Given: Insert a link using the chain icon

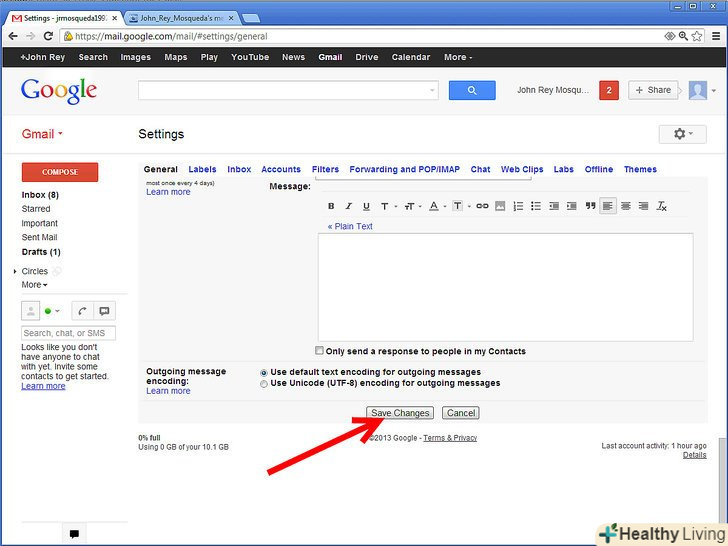Looking at the screenshot, I should (x=482, y=206).
